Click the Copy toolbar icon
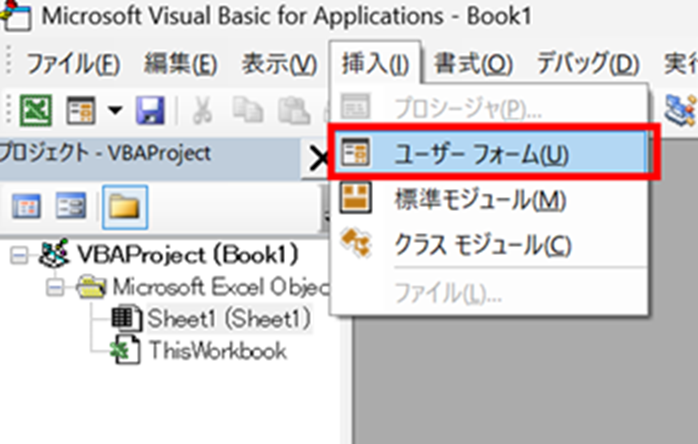This screenshot has width=698, height=444. click(248, 110)
